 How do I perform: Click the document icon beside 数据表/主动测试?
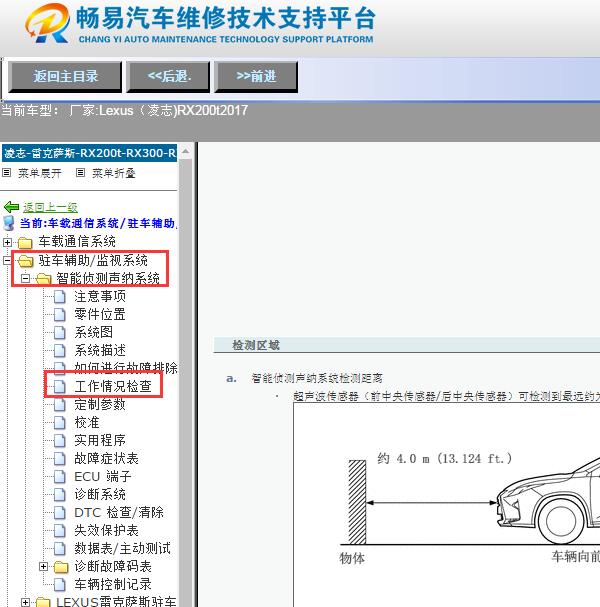pyautogui.click(x=60, y=549)
